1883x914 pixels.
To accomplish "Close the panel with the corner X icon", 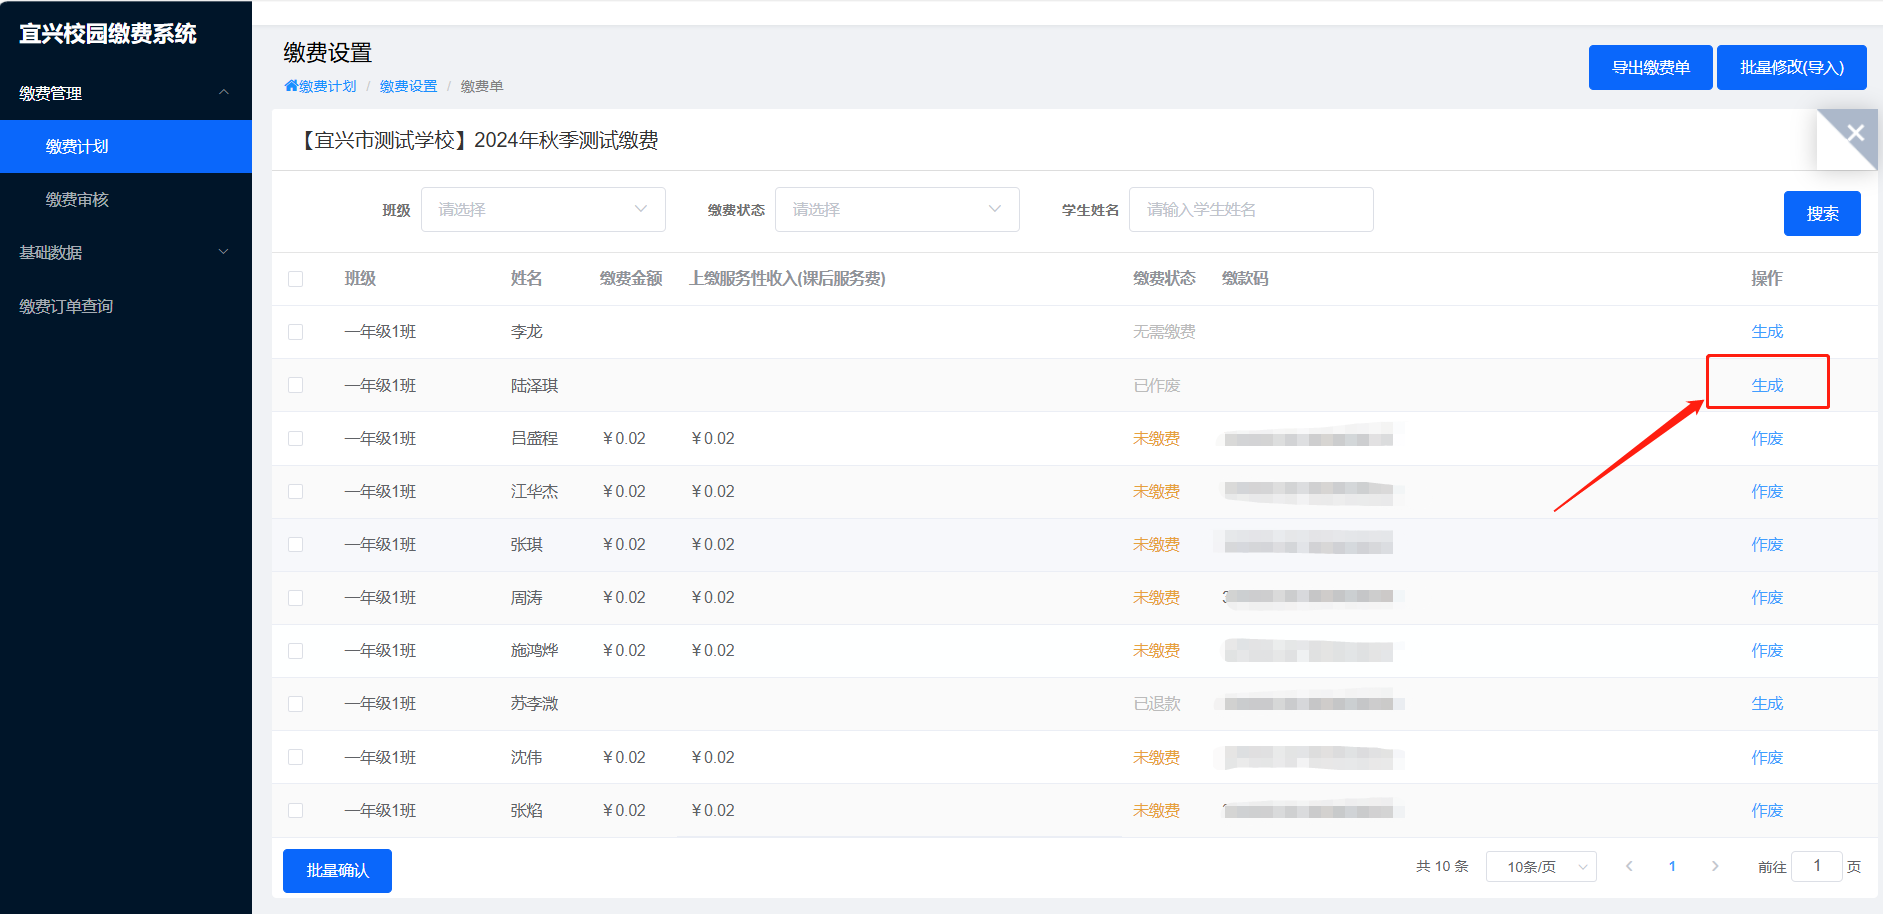I will (x=1855, y=133).
